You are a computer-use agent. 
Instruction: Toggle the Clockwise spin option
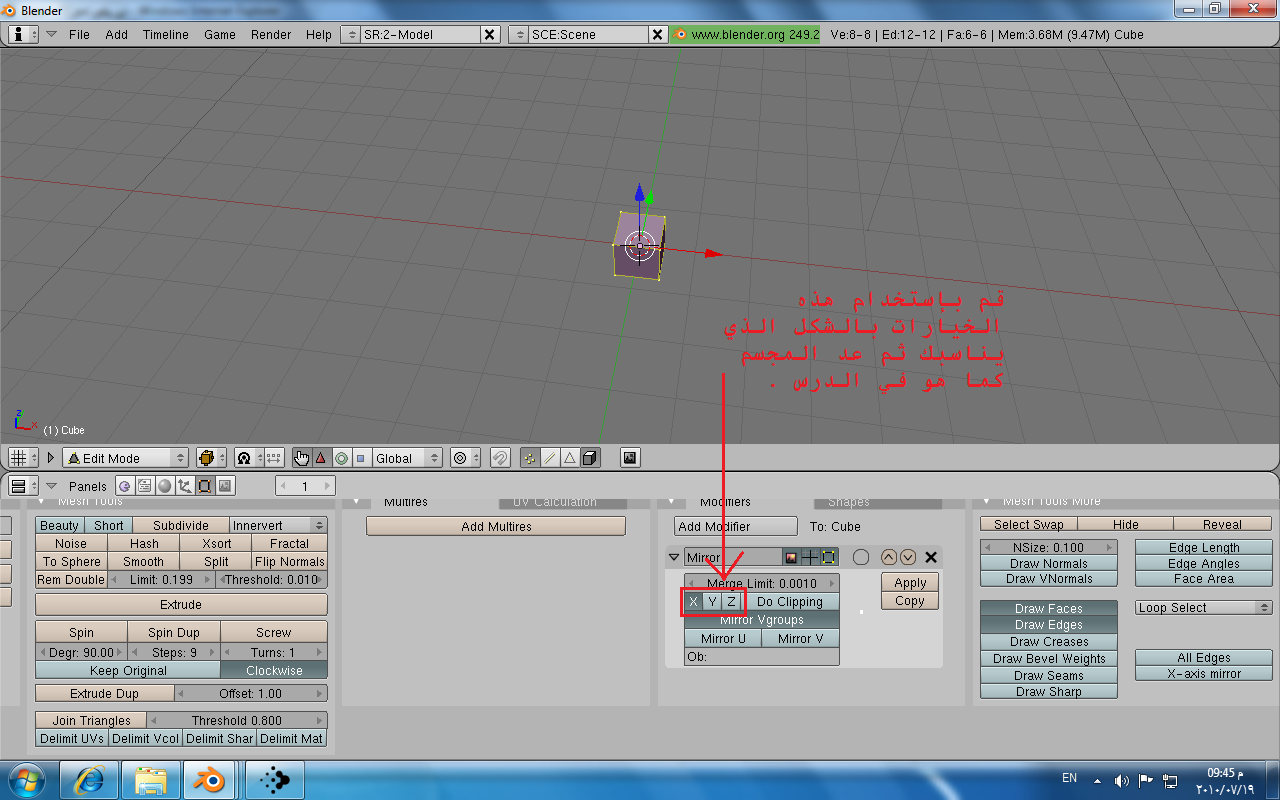coord(274,670)
